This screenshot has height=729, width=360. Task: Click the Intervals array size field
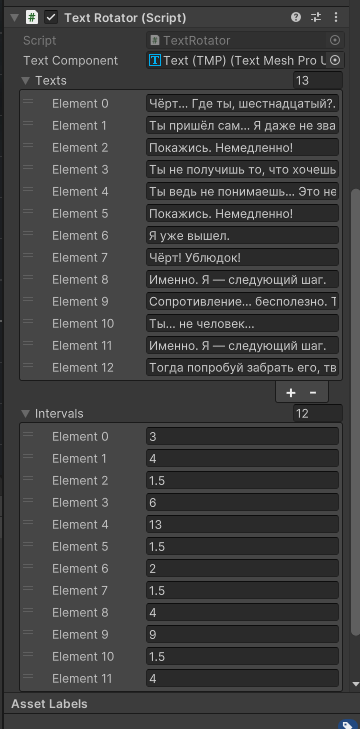click(318, 413)
